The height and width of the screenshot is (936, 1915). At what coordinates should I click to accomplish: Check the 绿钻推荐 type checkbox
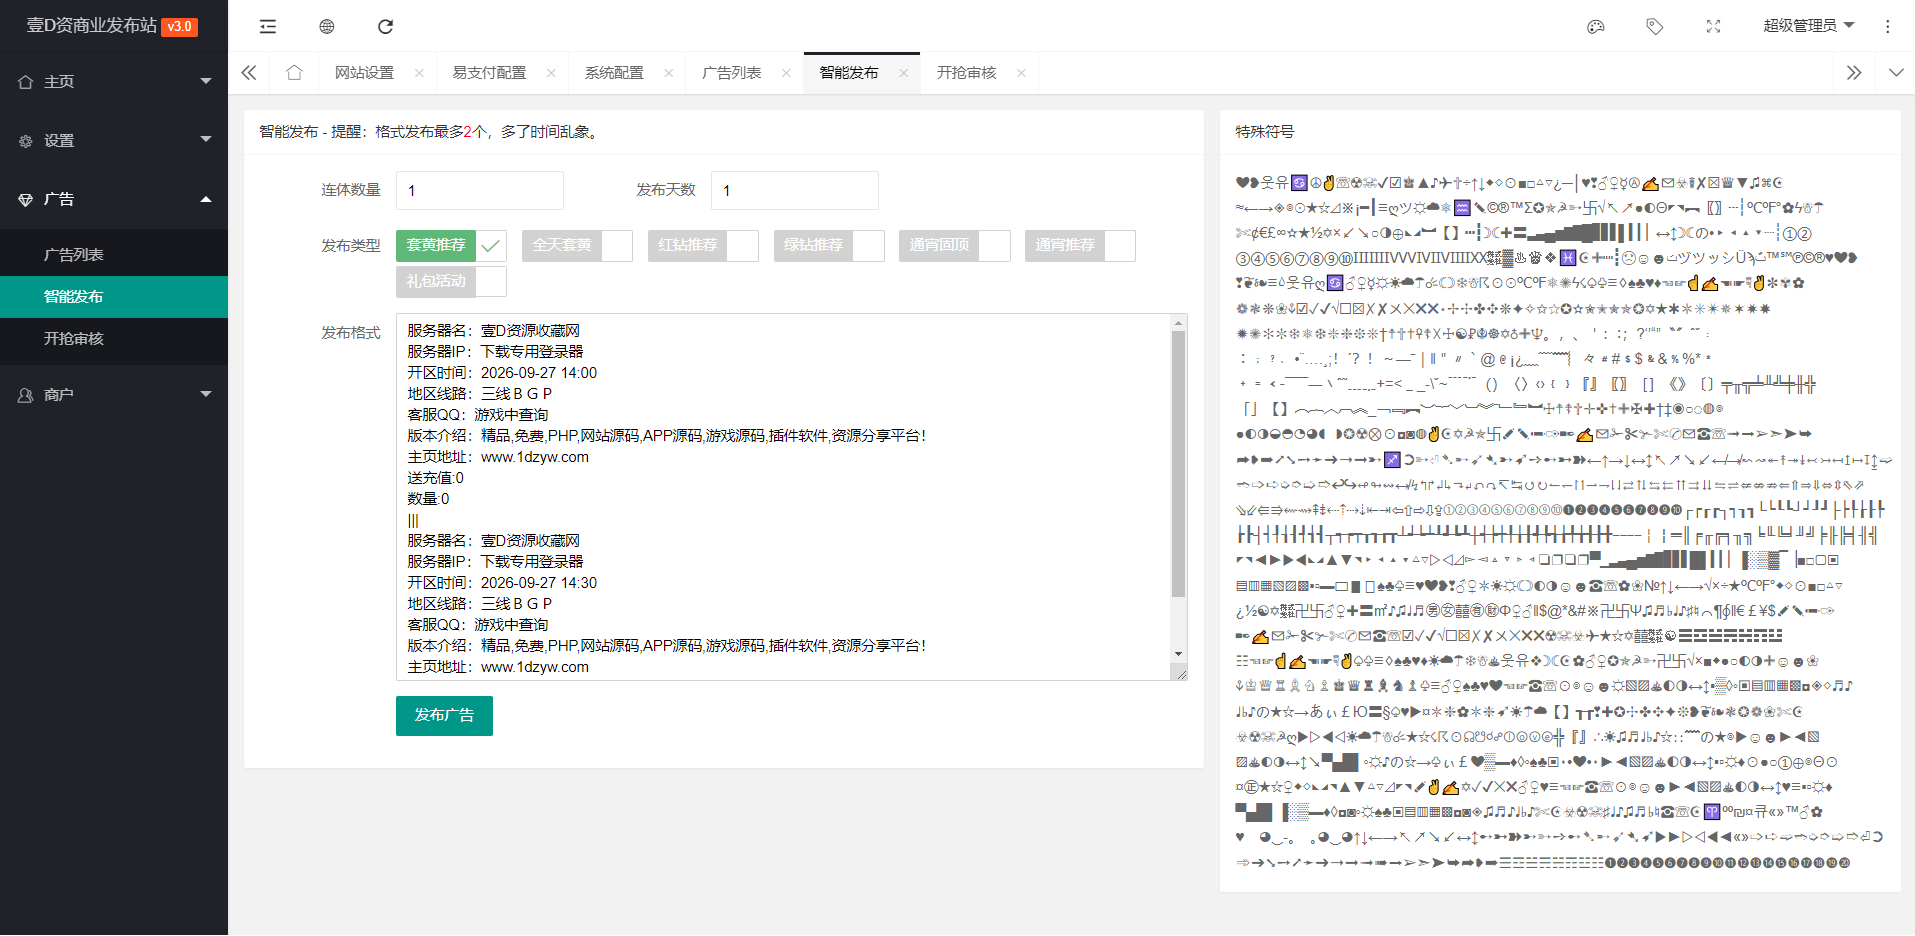point(829,246)
